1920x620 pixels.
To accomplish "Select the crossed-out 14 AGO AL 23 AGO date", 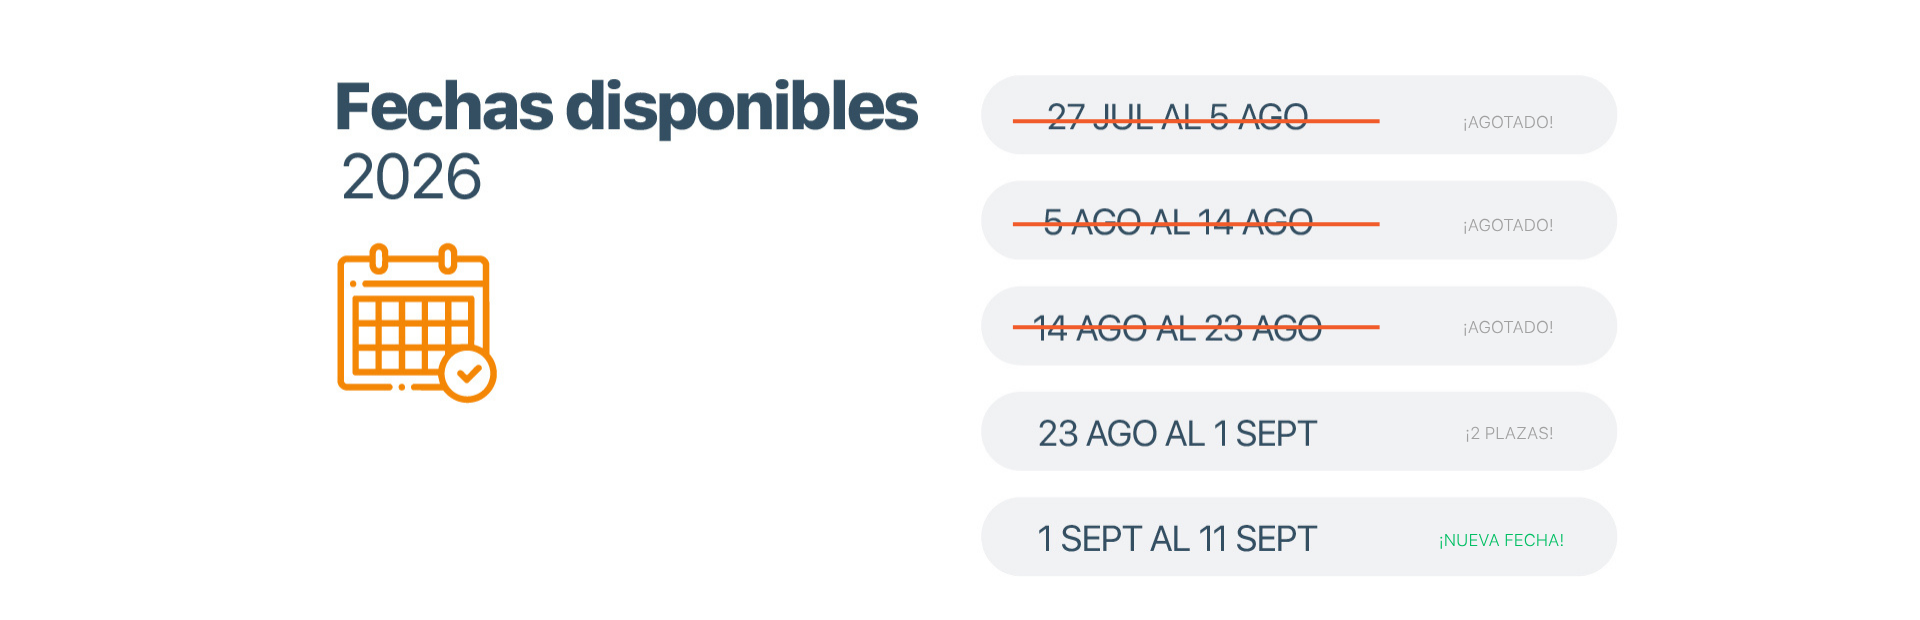I will click(1177, 328).
